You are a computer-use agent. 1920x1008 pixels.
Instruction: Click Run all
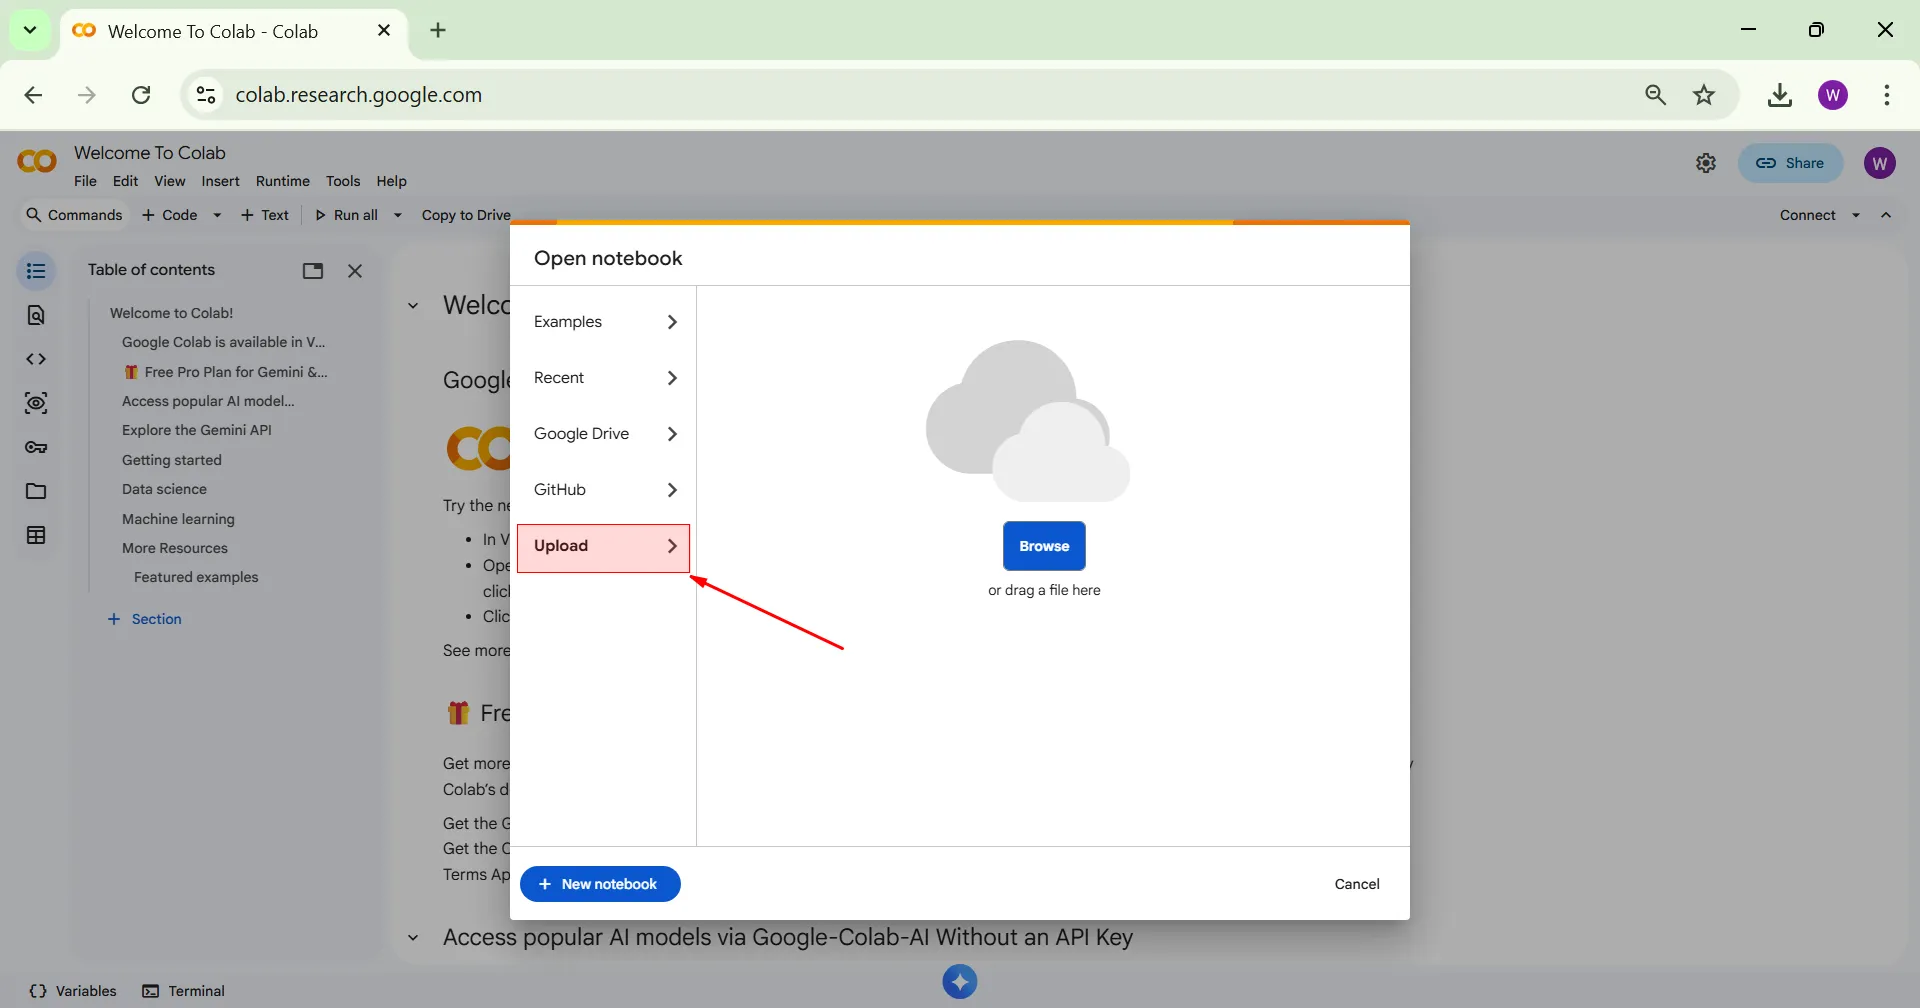click(x=346, y=215)
